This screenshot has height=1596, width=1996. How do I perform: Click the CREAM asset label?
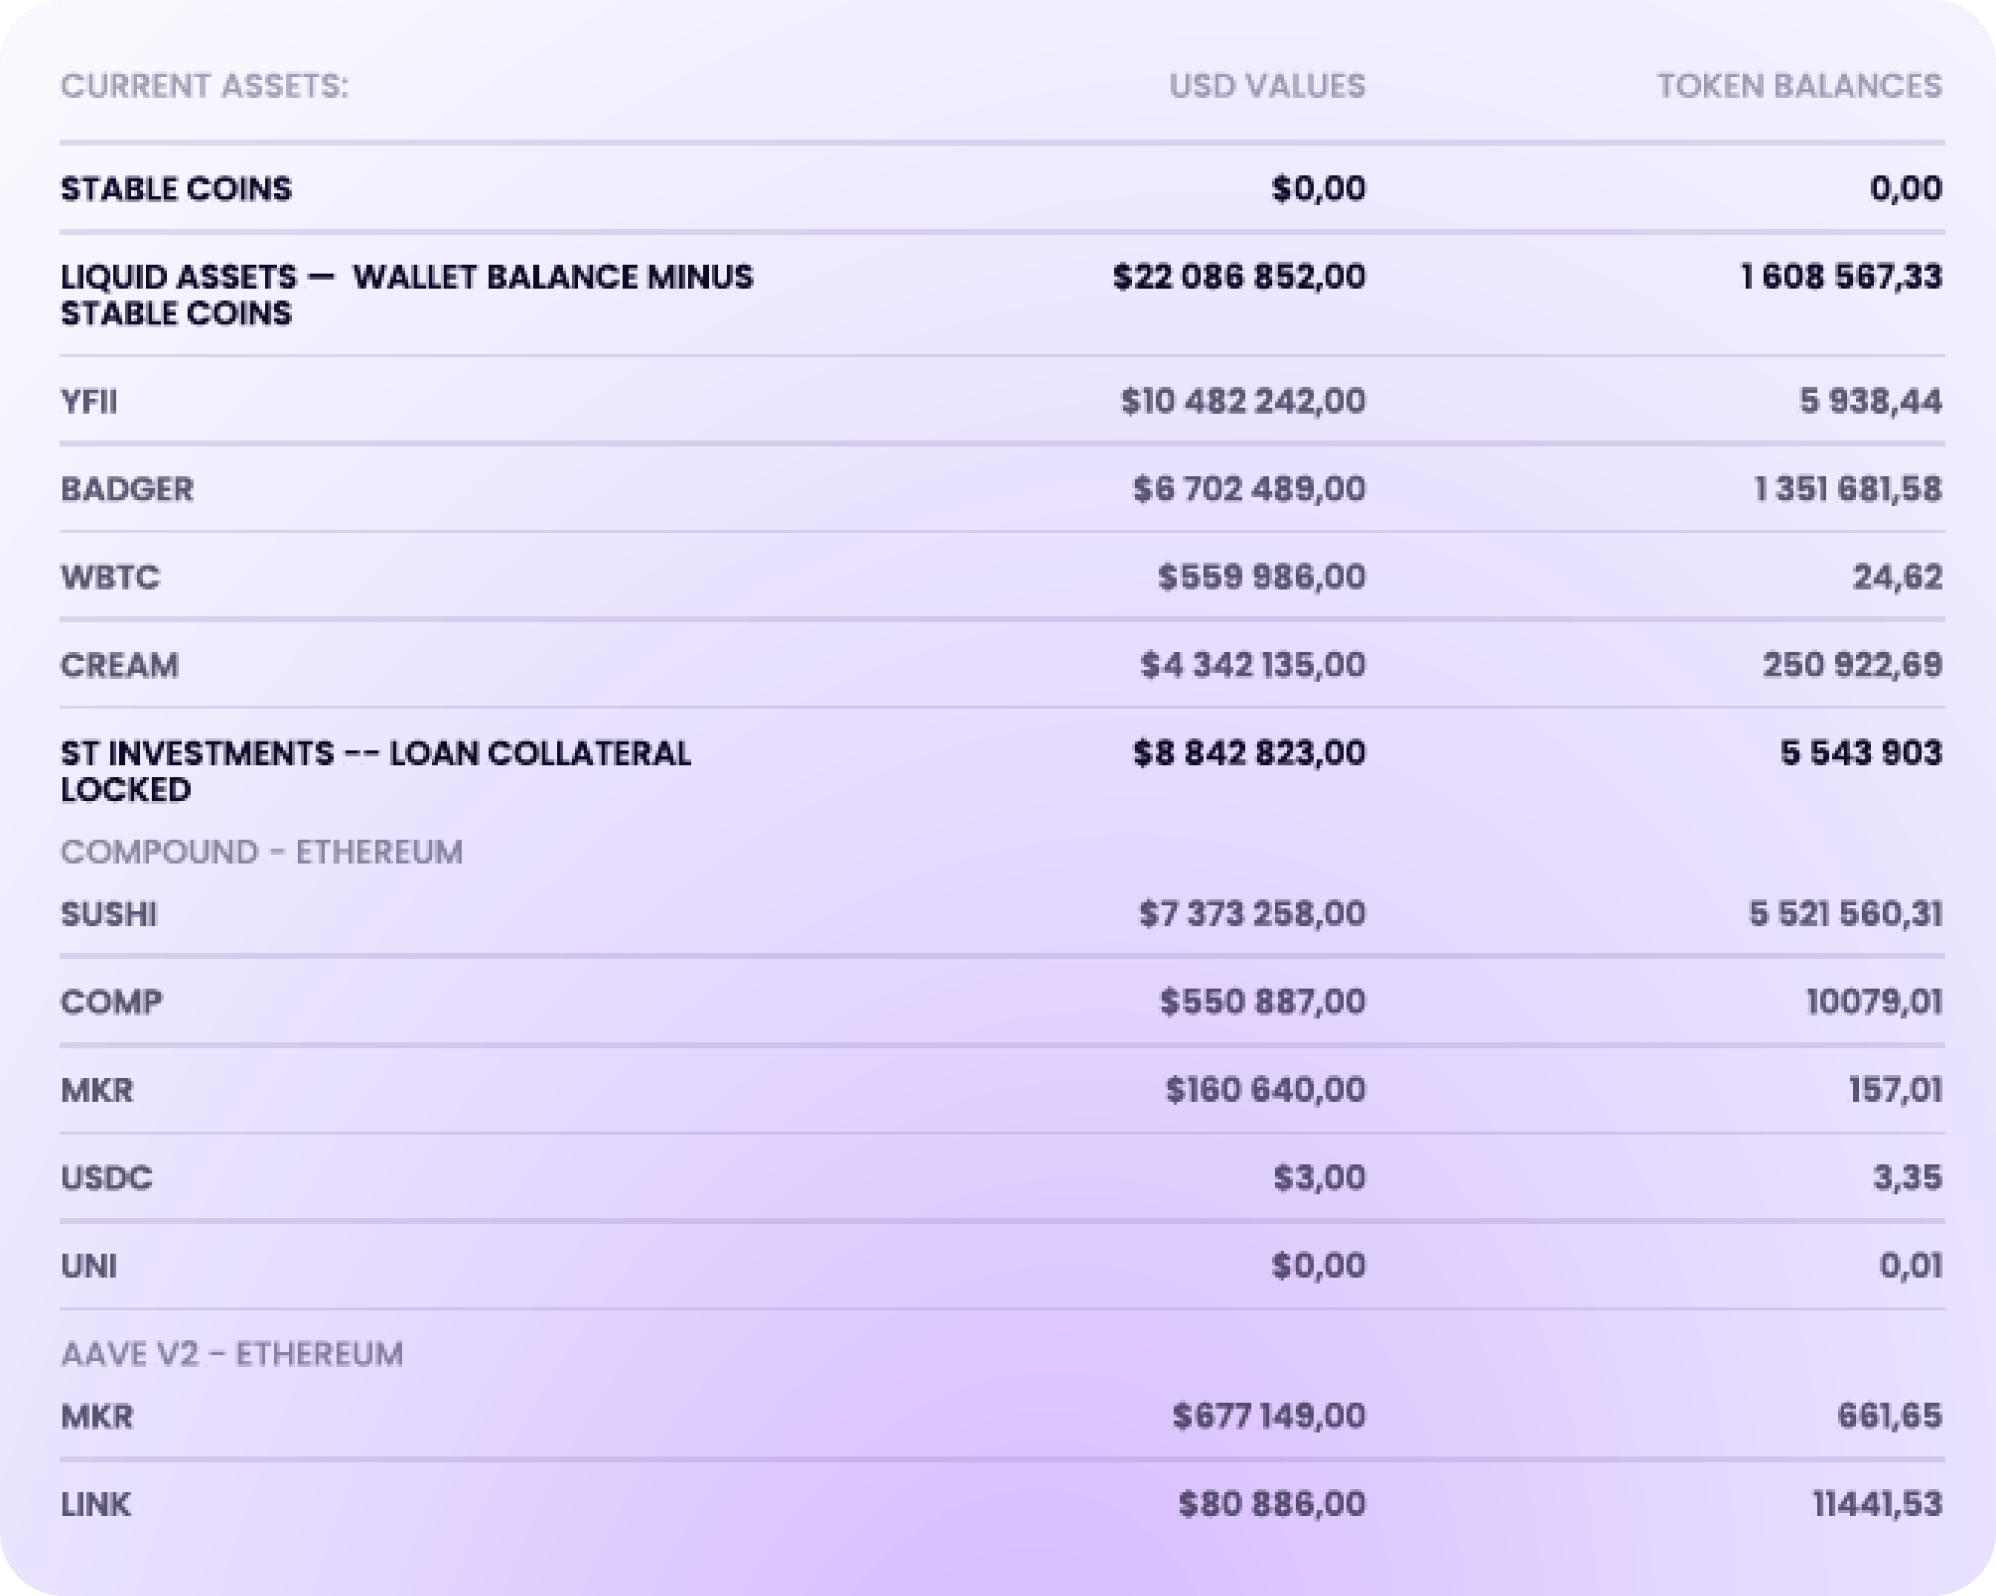(119, 665)
